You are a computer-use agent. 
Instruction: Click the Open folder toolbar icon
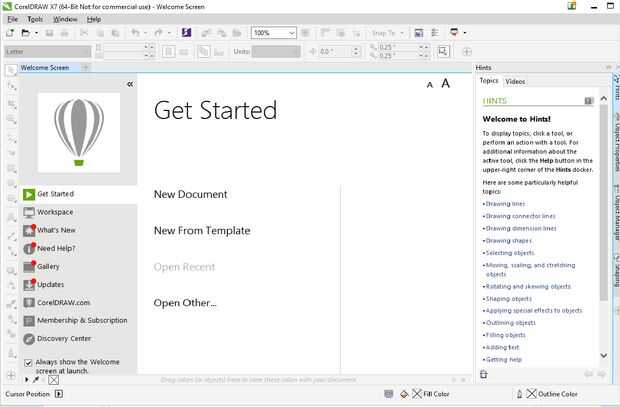click(x=26, y=33)
